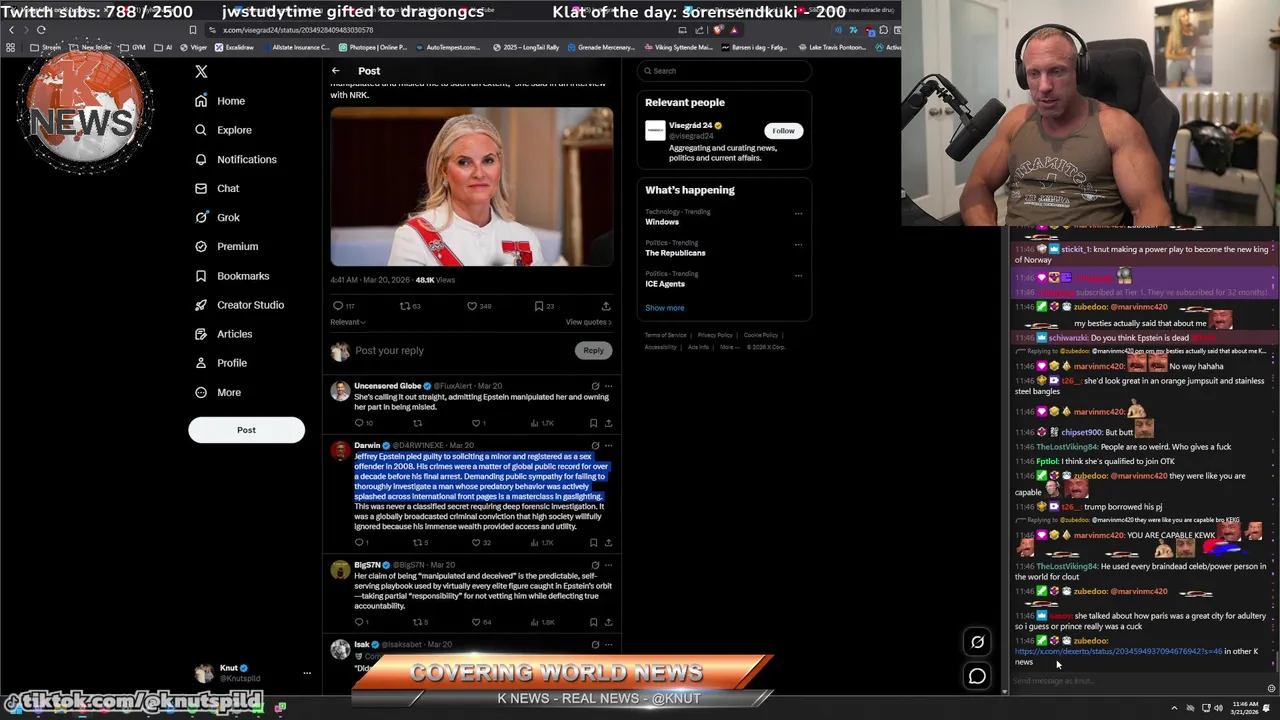Open Premium in the sidebar
The image size is (1280, 720).
(x=226, y=246)
